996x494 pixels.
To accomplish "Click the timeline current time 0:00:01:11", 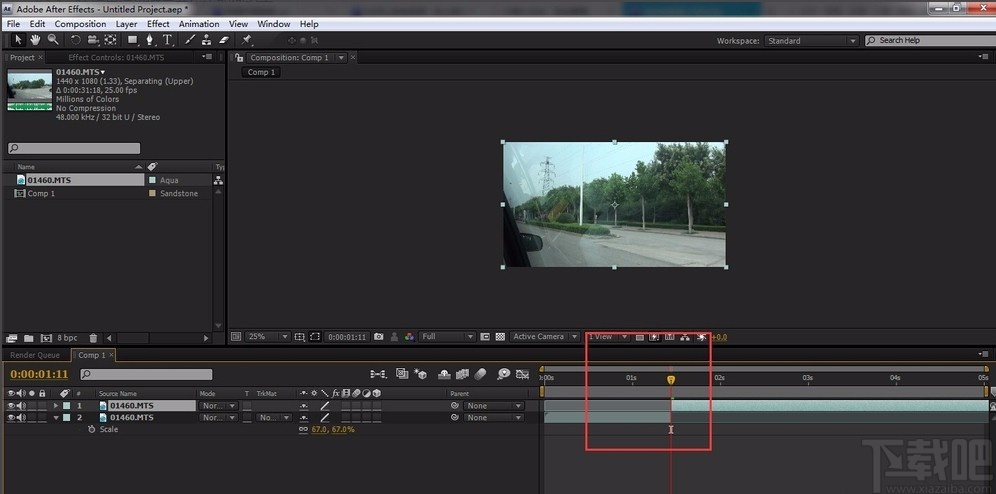I will 39,374.
